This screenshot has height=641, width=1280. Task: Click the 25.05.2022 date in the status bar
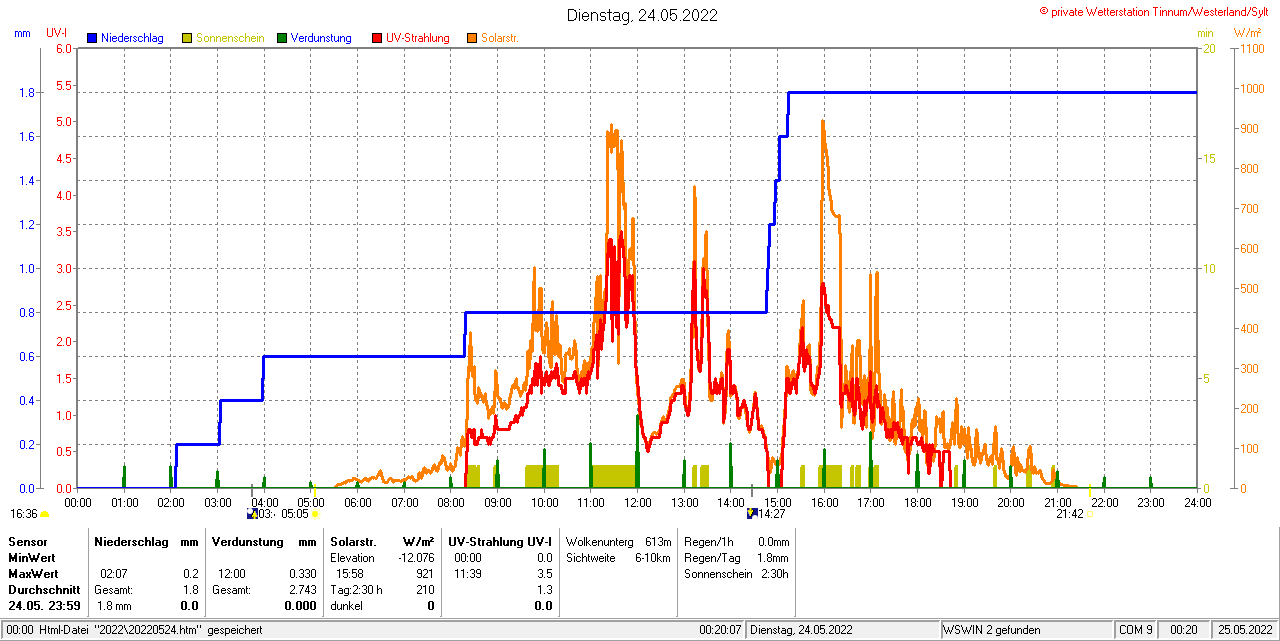pyautogui.click(x=1243, y=630)
